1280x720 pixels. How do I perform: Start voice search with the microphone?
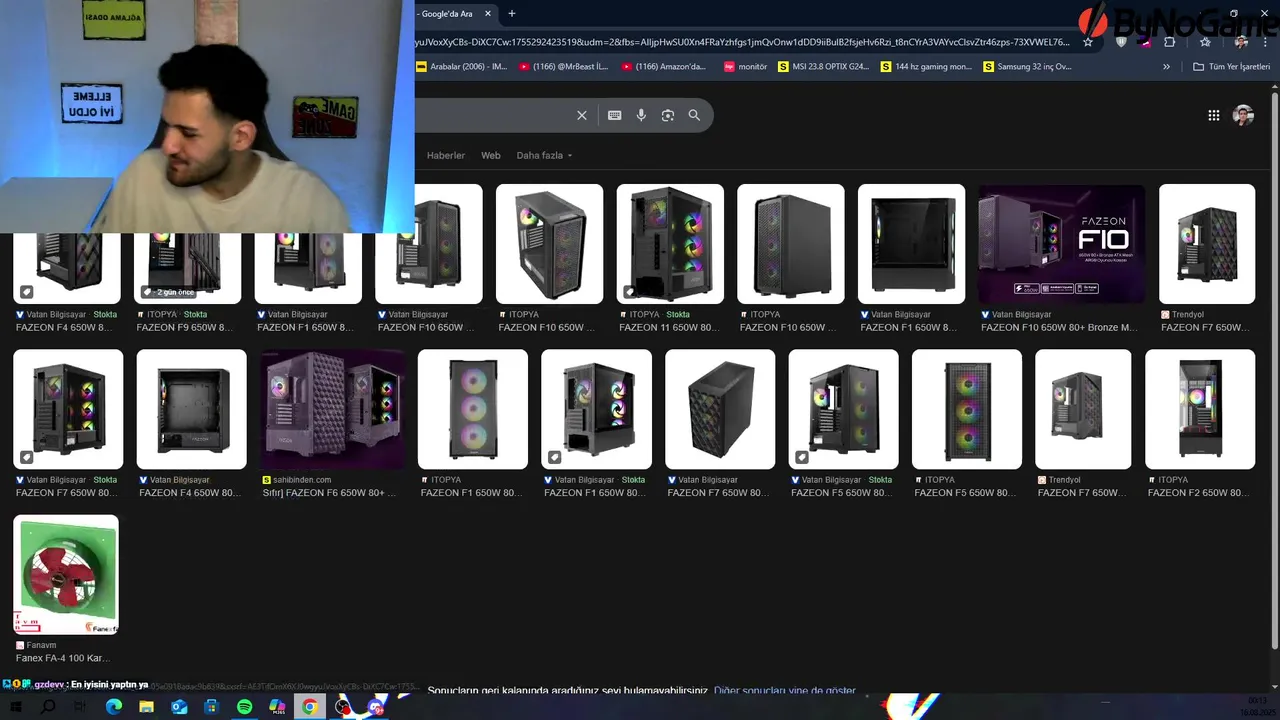point(641,115)
